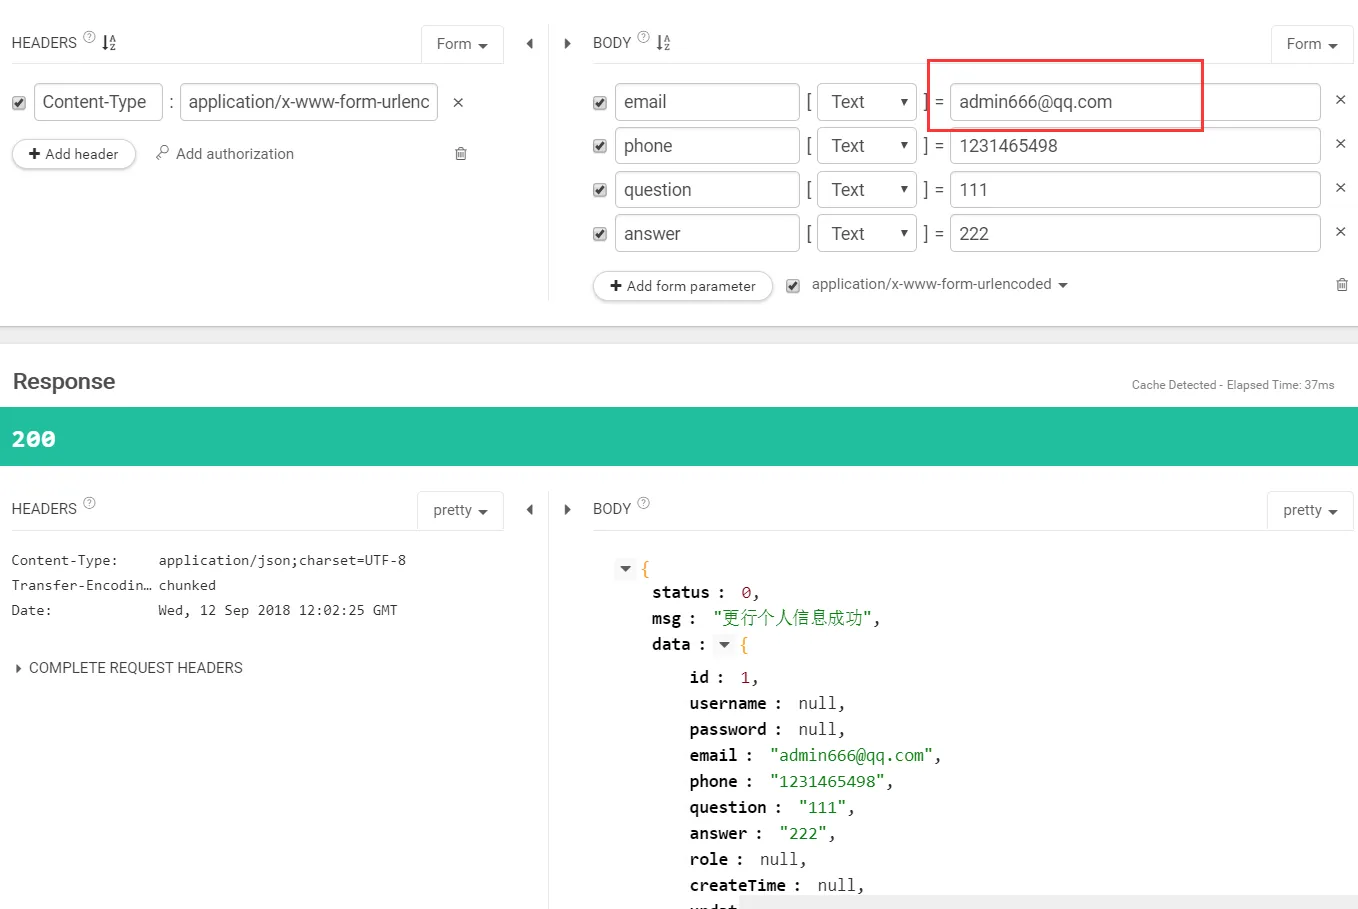Edit the email parameter name field
This screenshot has width=1358, height=909.
point(707,102)
